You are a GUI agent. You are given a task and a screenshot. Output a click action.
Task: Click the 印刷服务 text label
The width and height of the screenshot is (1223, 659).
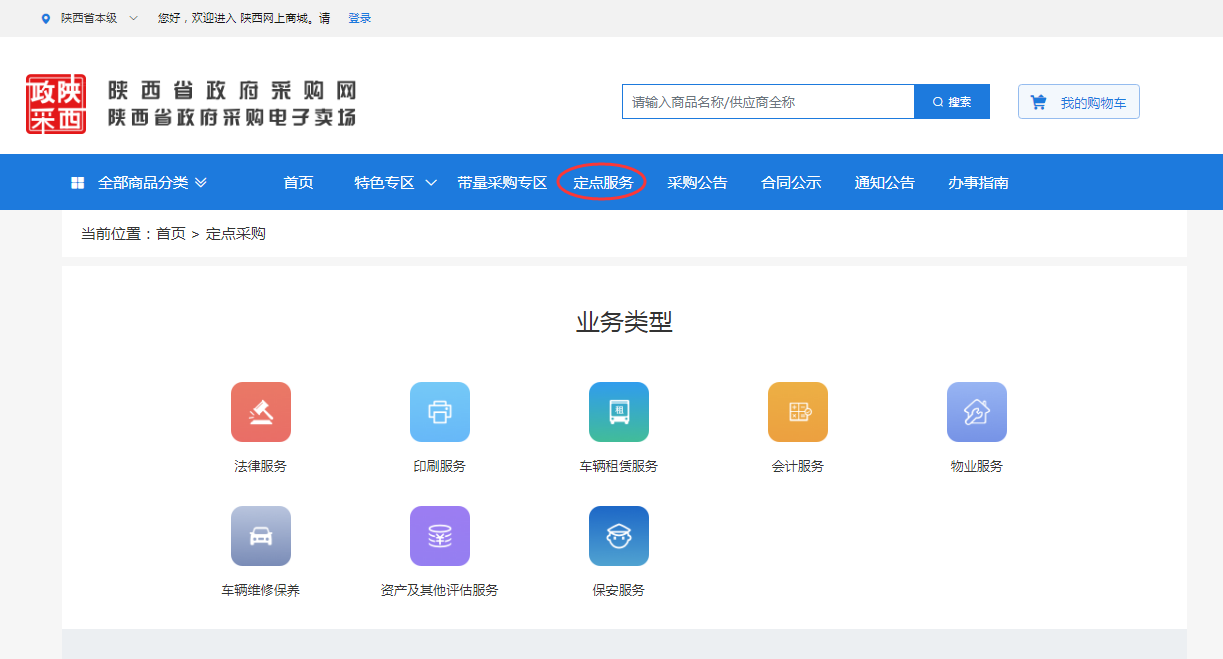[440, 466]
